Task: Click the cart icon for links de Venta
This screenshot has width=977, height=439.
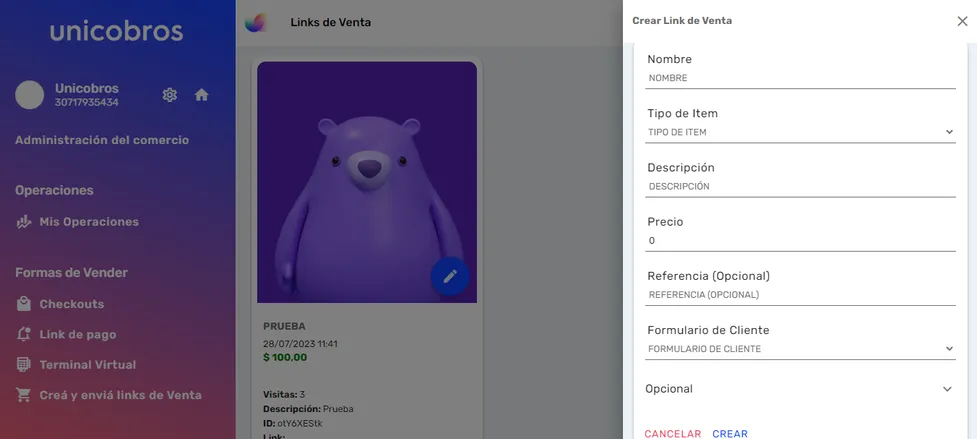Action: (x=24, y=395)
